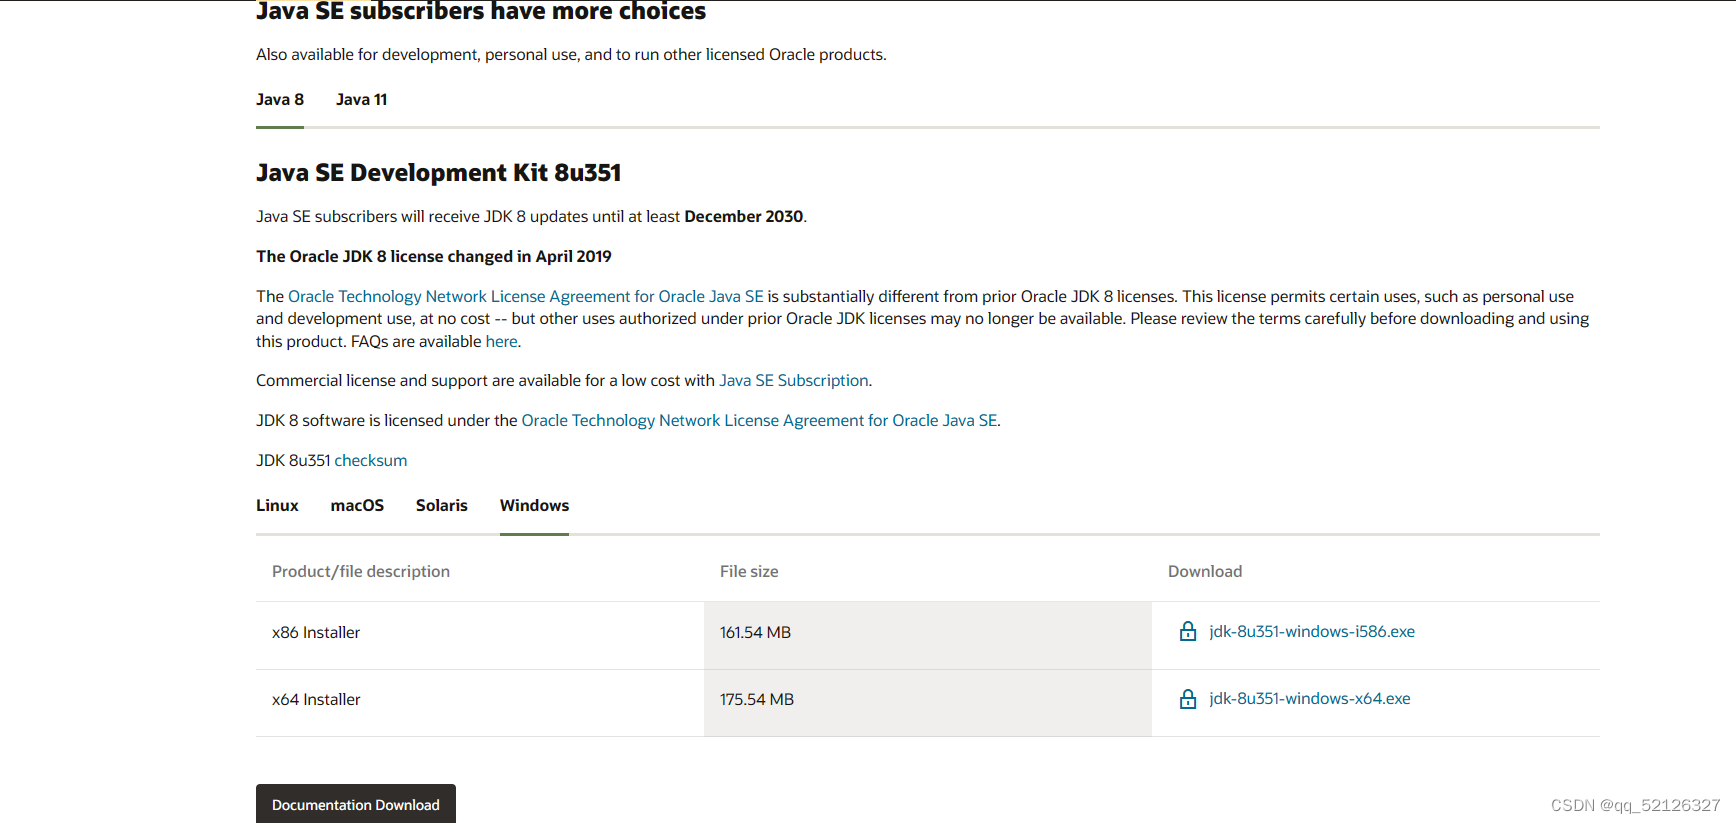Image resolution: width=1736 pixels, height=823 pixels.
Task: Switch to the Java 11 tab
Action: click(x=361, y=99)
